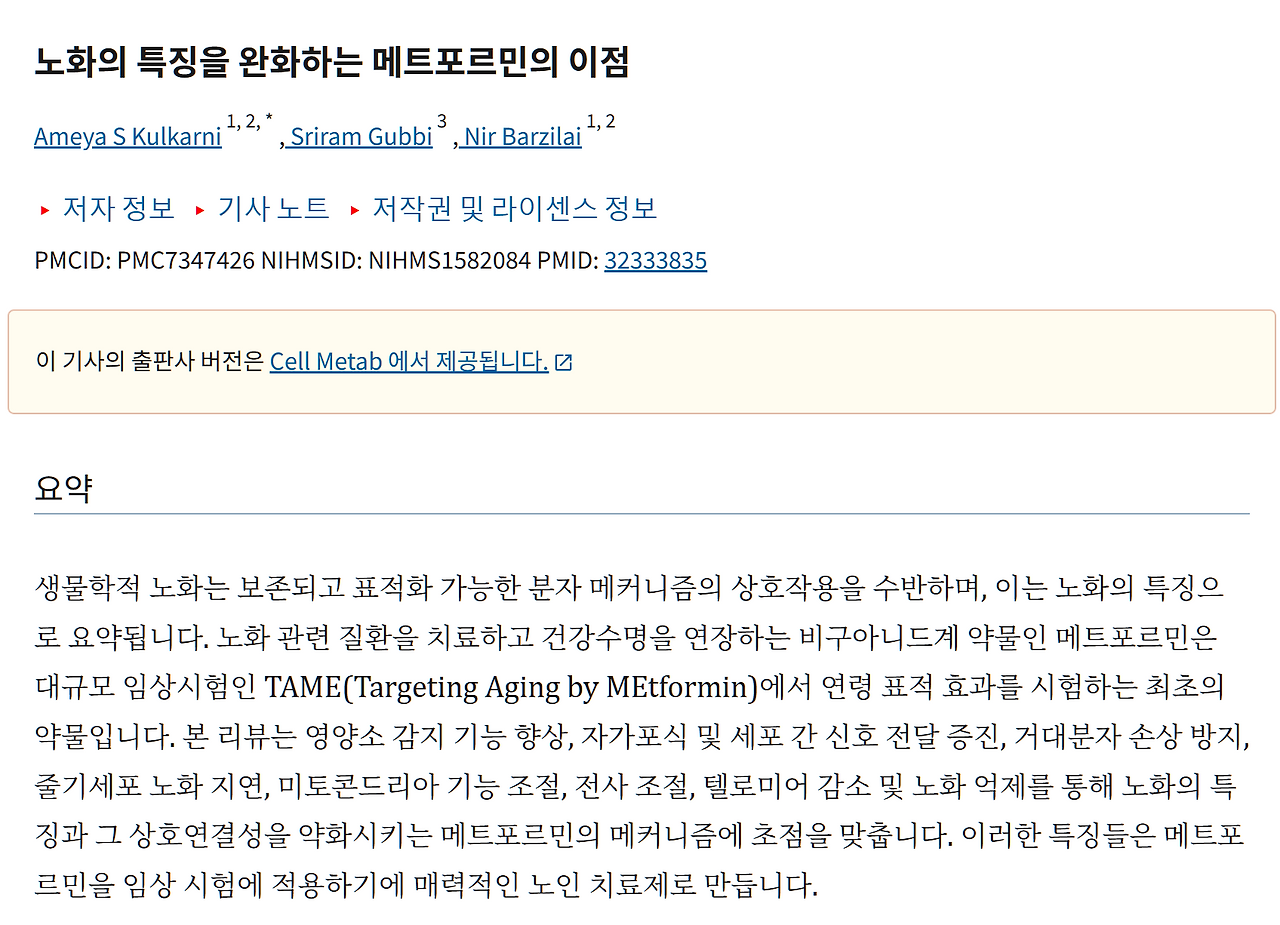Expand the 저자 정보 section
Screen dimensions: 1280x925
[118, 209]
